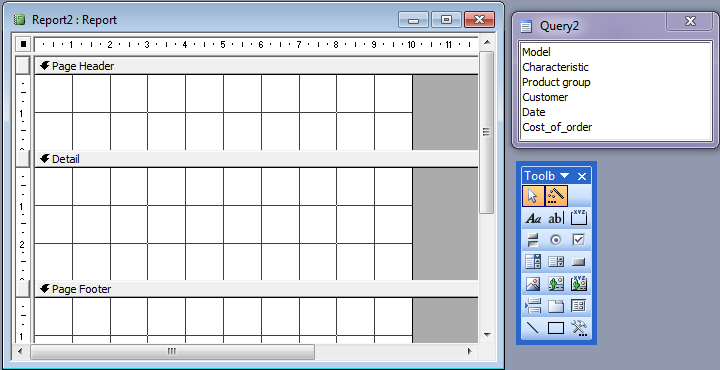The image size is (720, 370).
Task: Select the Customer field in Query2
Action: pyautogui.click(x=545, y=97)
